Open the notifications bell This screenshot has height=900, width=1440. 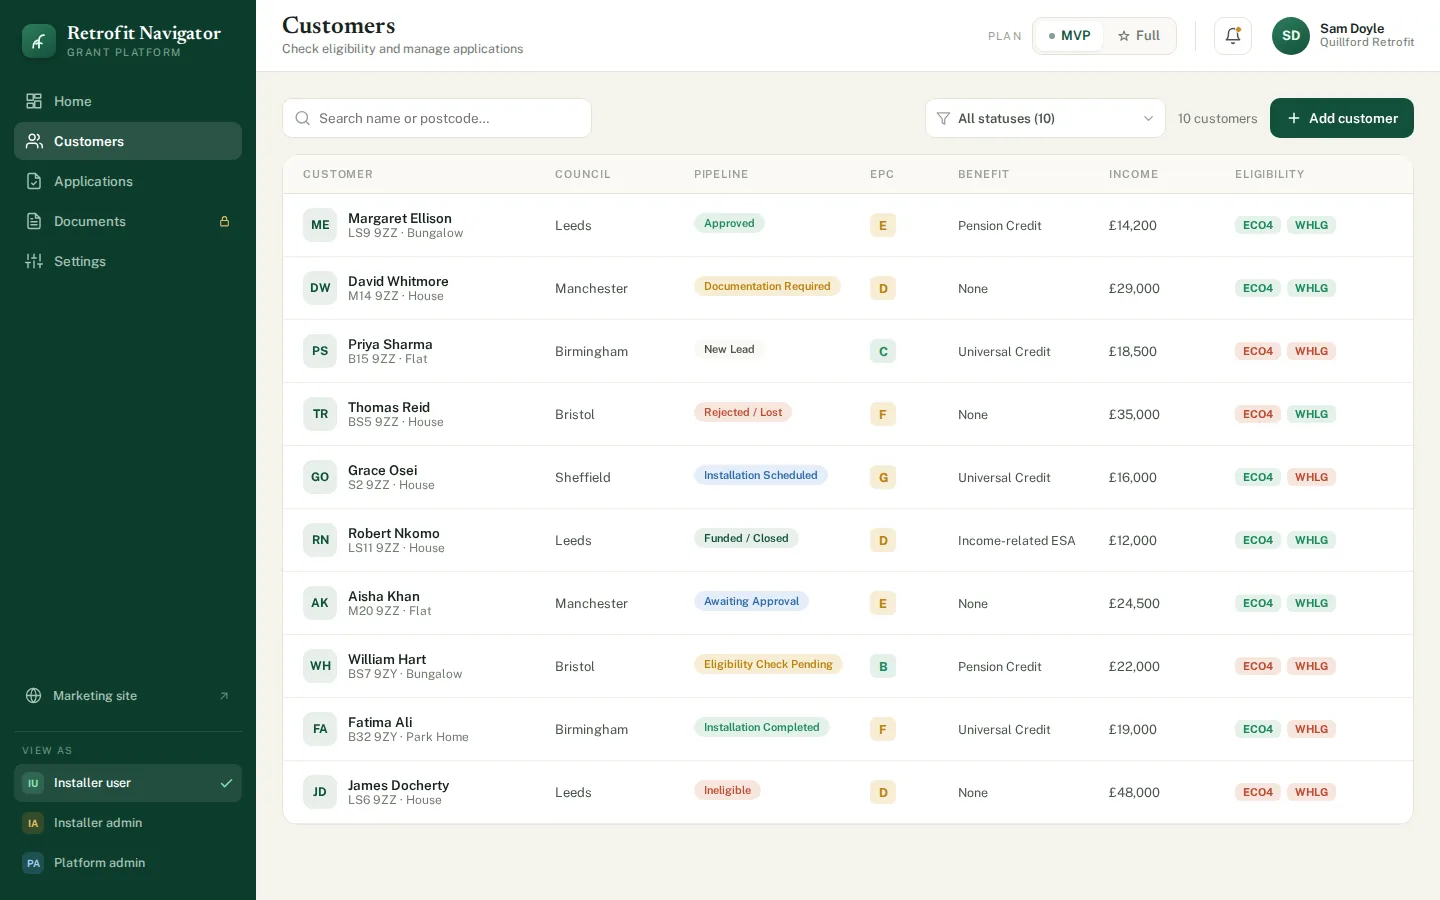click(1233, 36)
